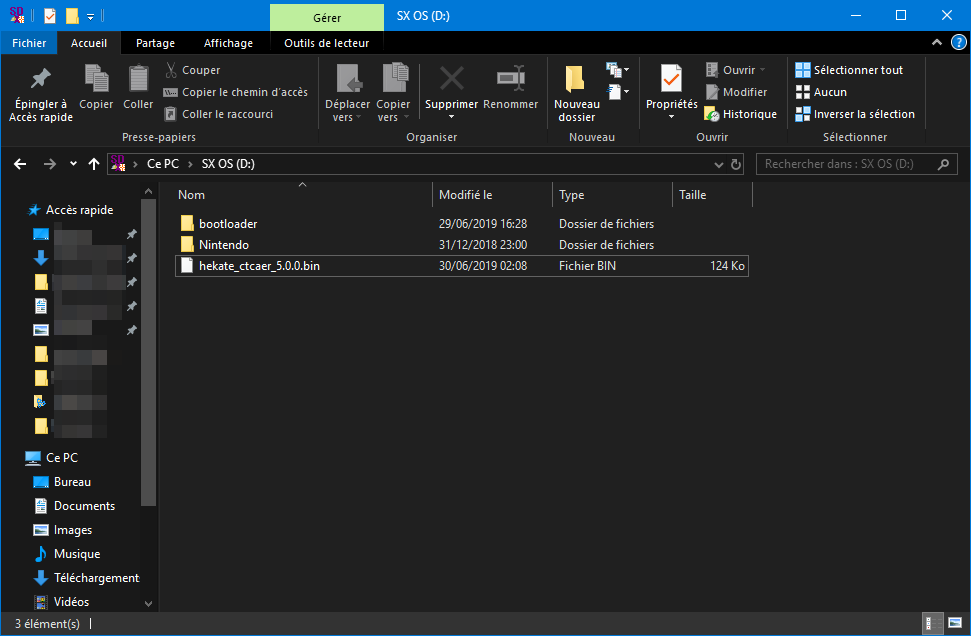Click Inverser la sélection
Screen dimensions: 971x636
pyautogui.click(x=855, y=114)
